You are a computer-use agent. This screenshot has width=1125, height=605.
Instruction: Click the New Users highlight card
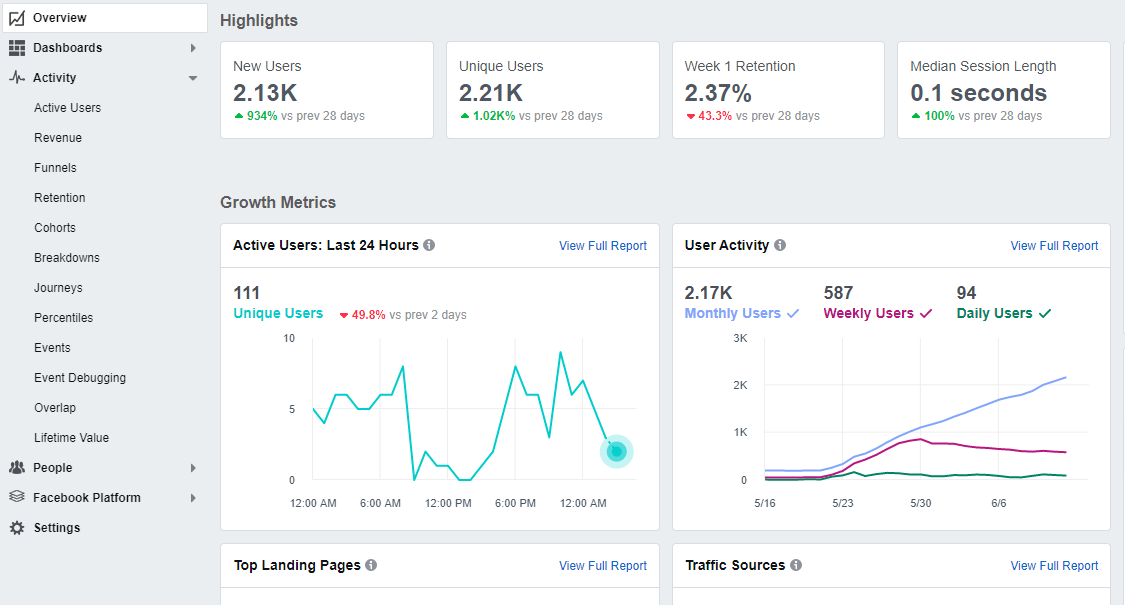[x=326, y=90]
